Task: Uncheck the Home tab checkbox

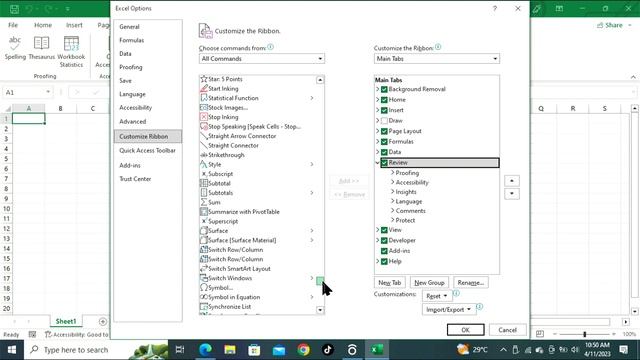Action: pyautogui.click(x=384, y=100)
